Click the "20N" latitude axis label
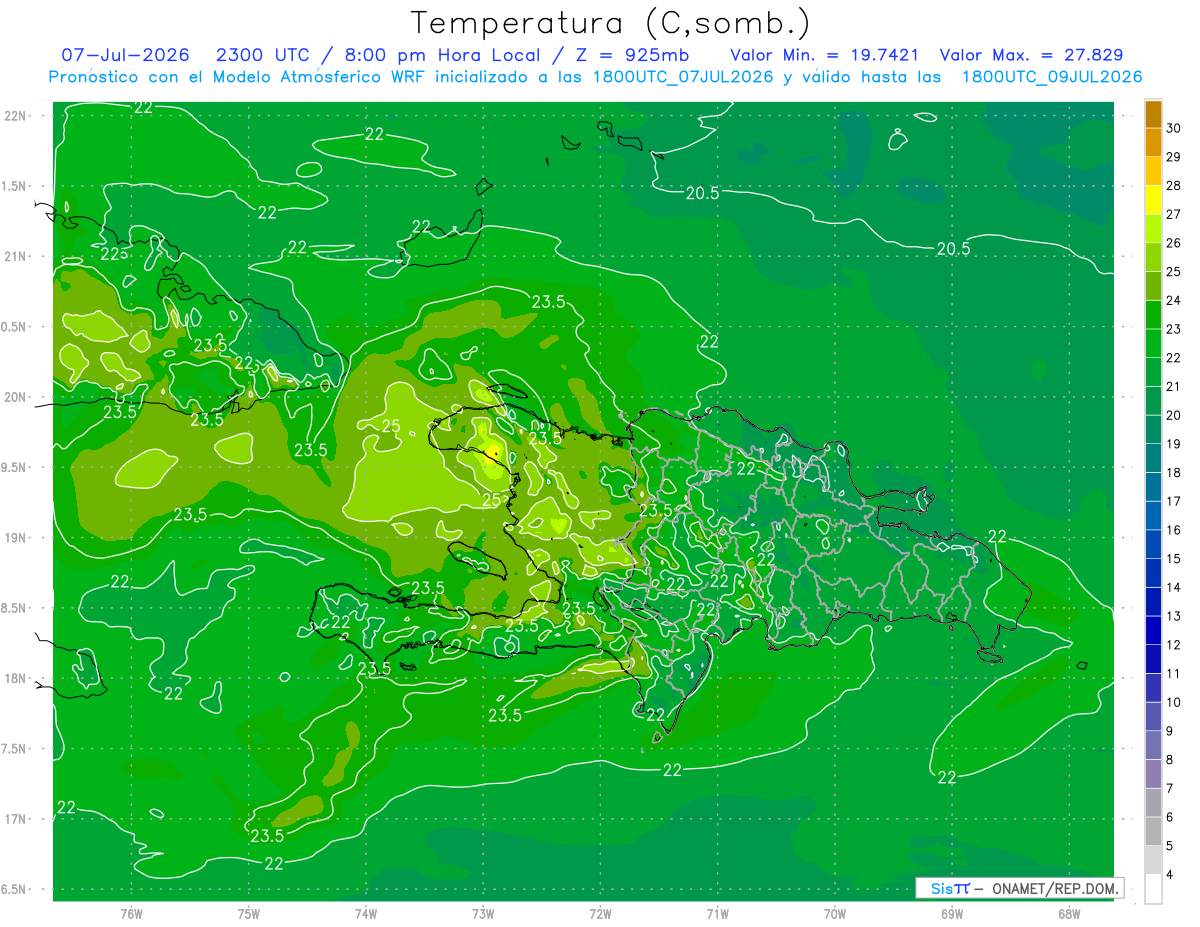 [15, 397]
